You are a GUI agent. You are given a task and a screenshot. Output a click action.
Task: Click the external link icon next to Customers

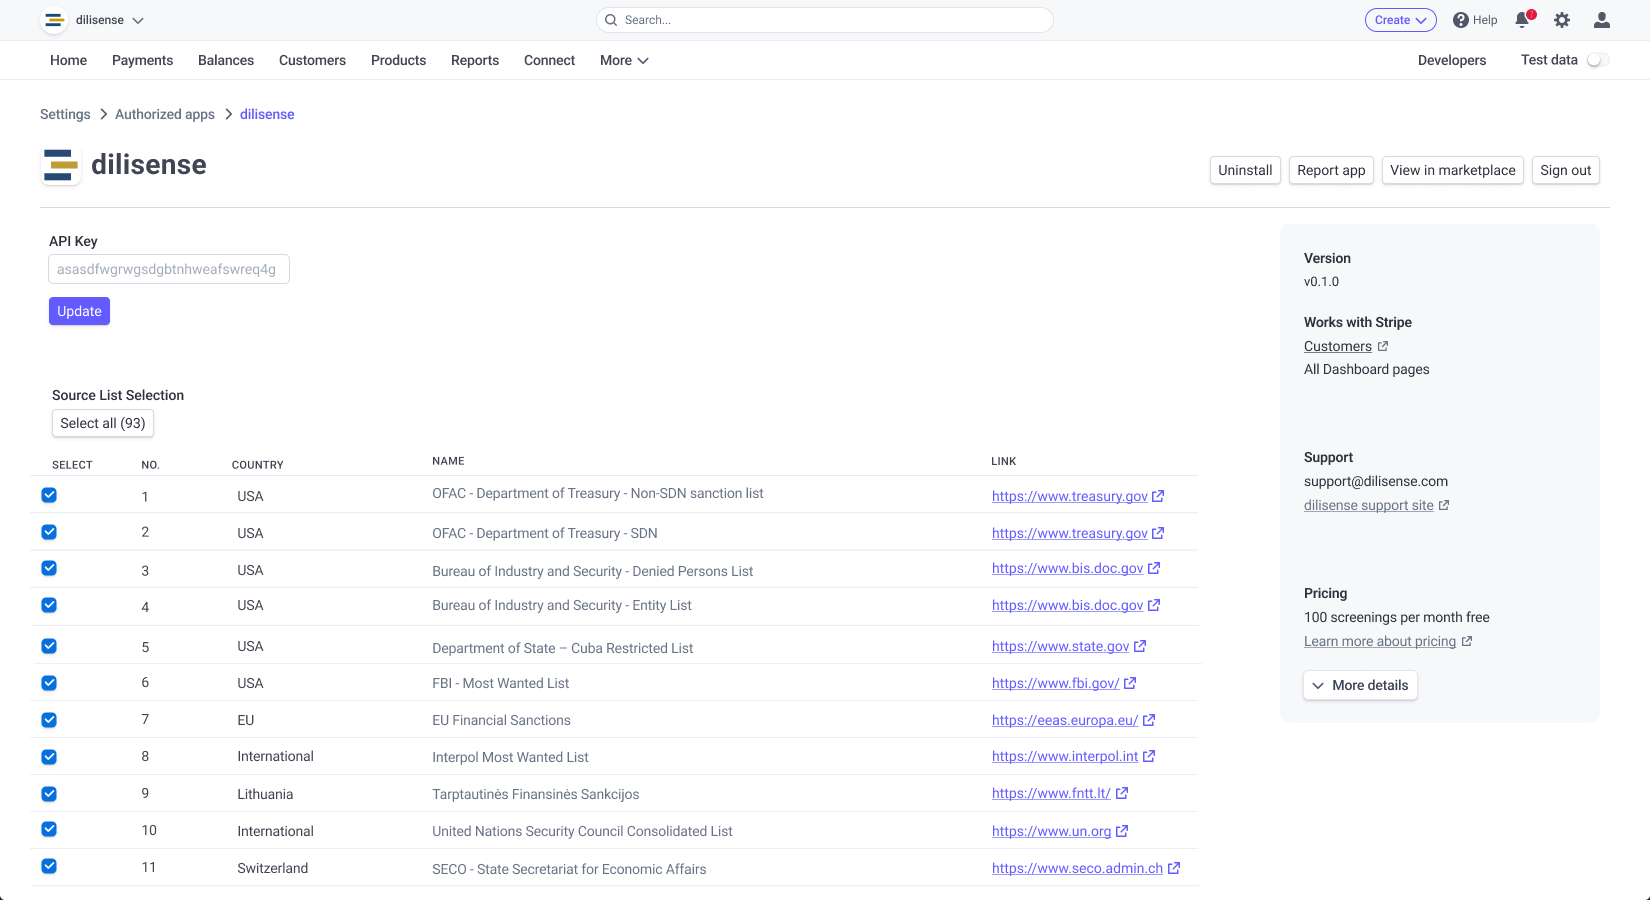[1384, 345]
